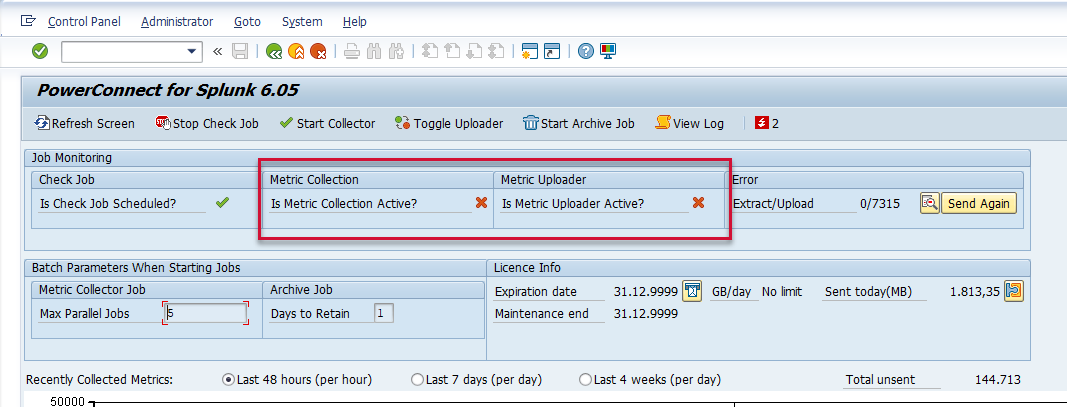Click the green Back arrow icon
The image size is (1067, 407).
pos(274,51)
